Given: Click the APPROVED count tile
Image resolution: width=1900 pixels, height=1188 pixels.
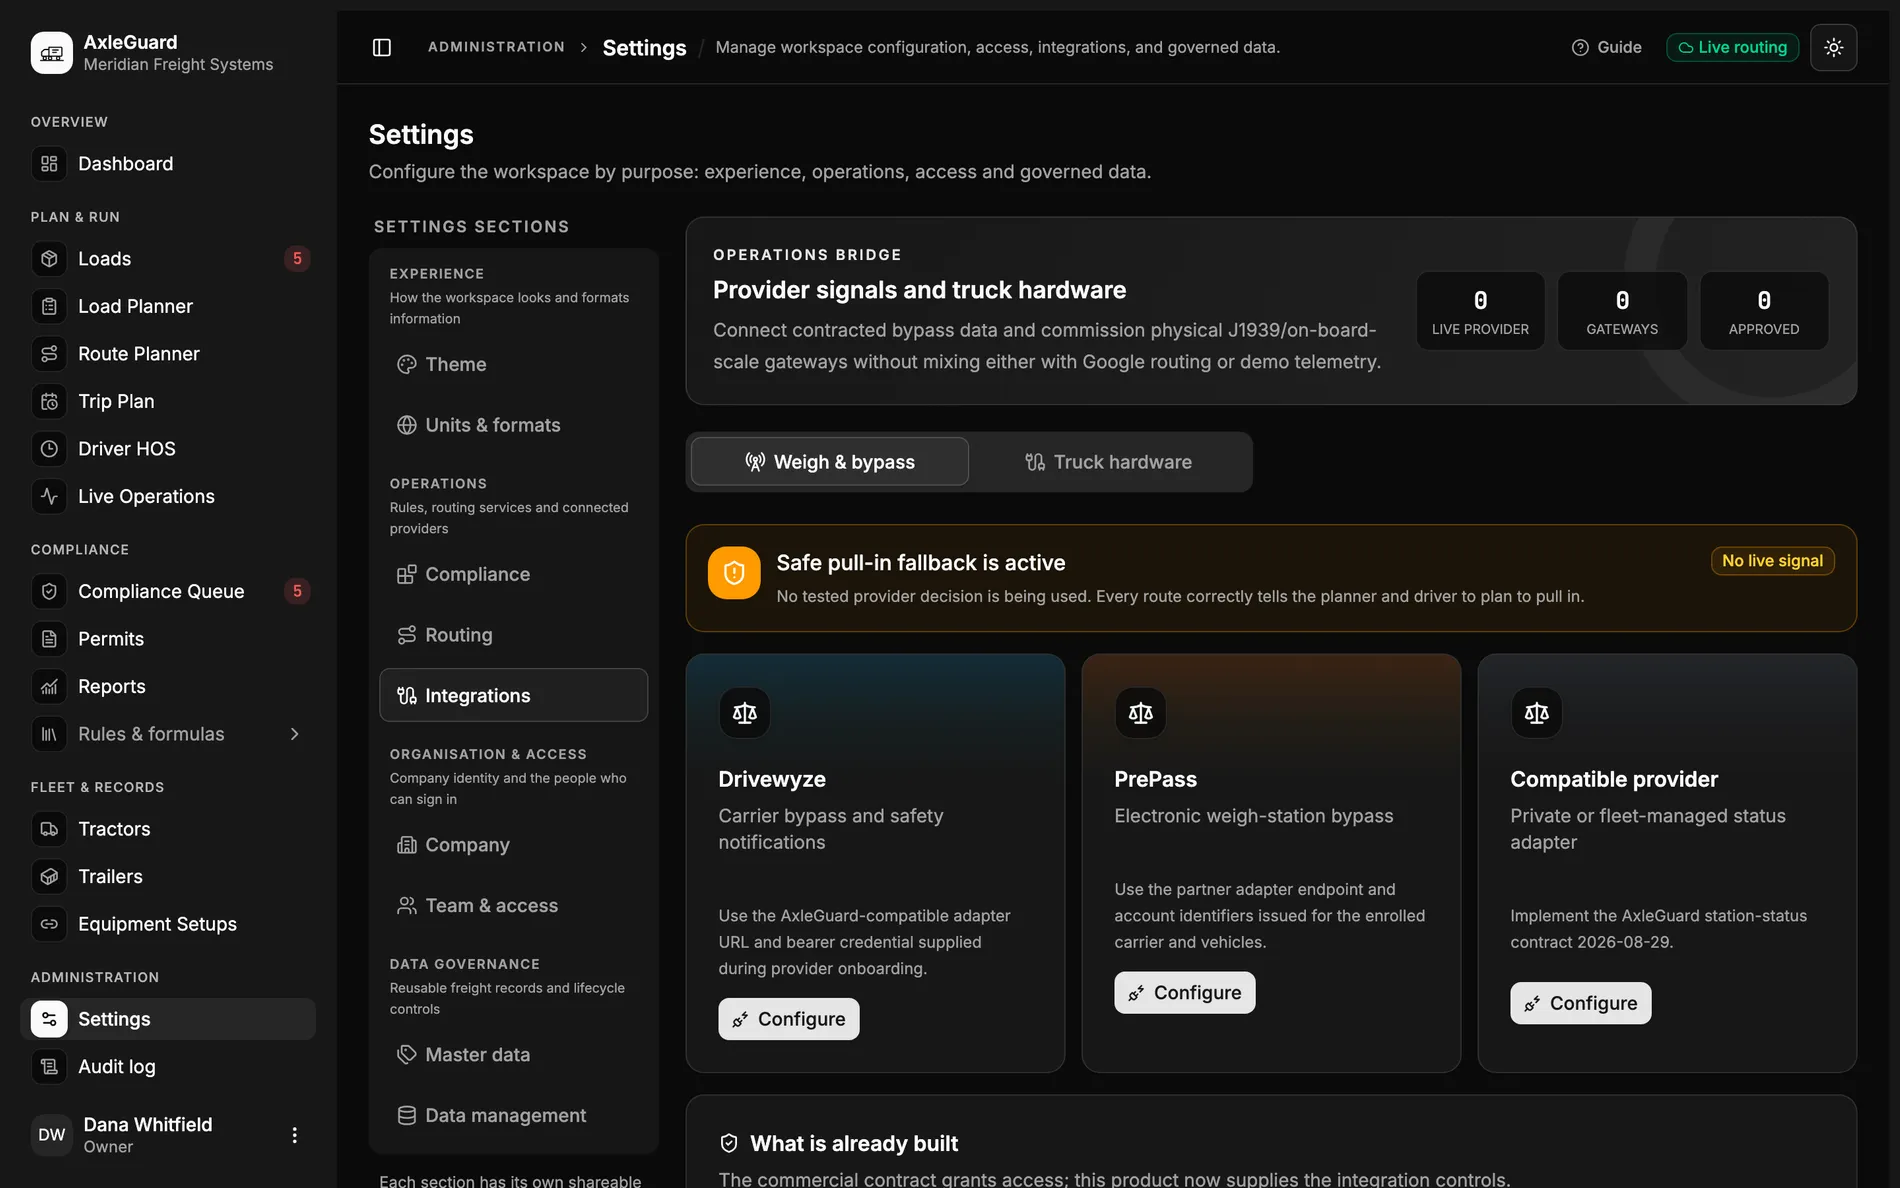Looking at the screenshot, I should [x=1764, y=311].
